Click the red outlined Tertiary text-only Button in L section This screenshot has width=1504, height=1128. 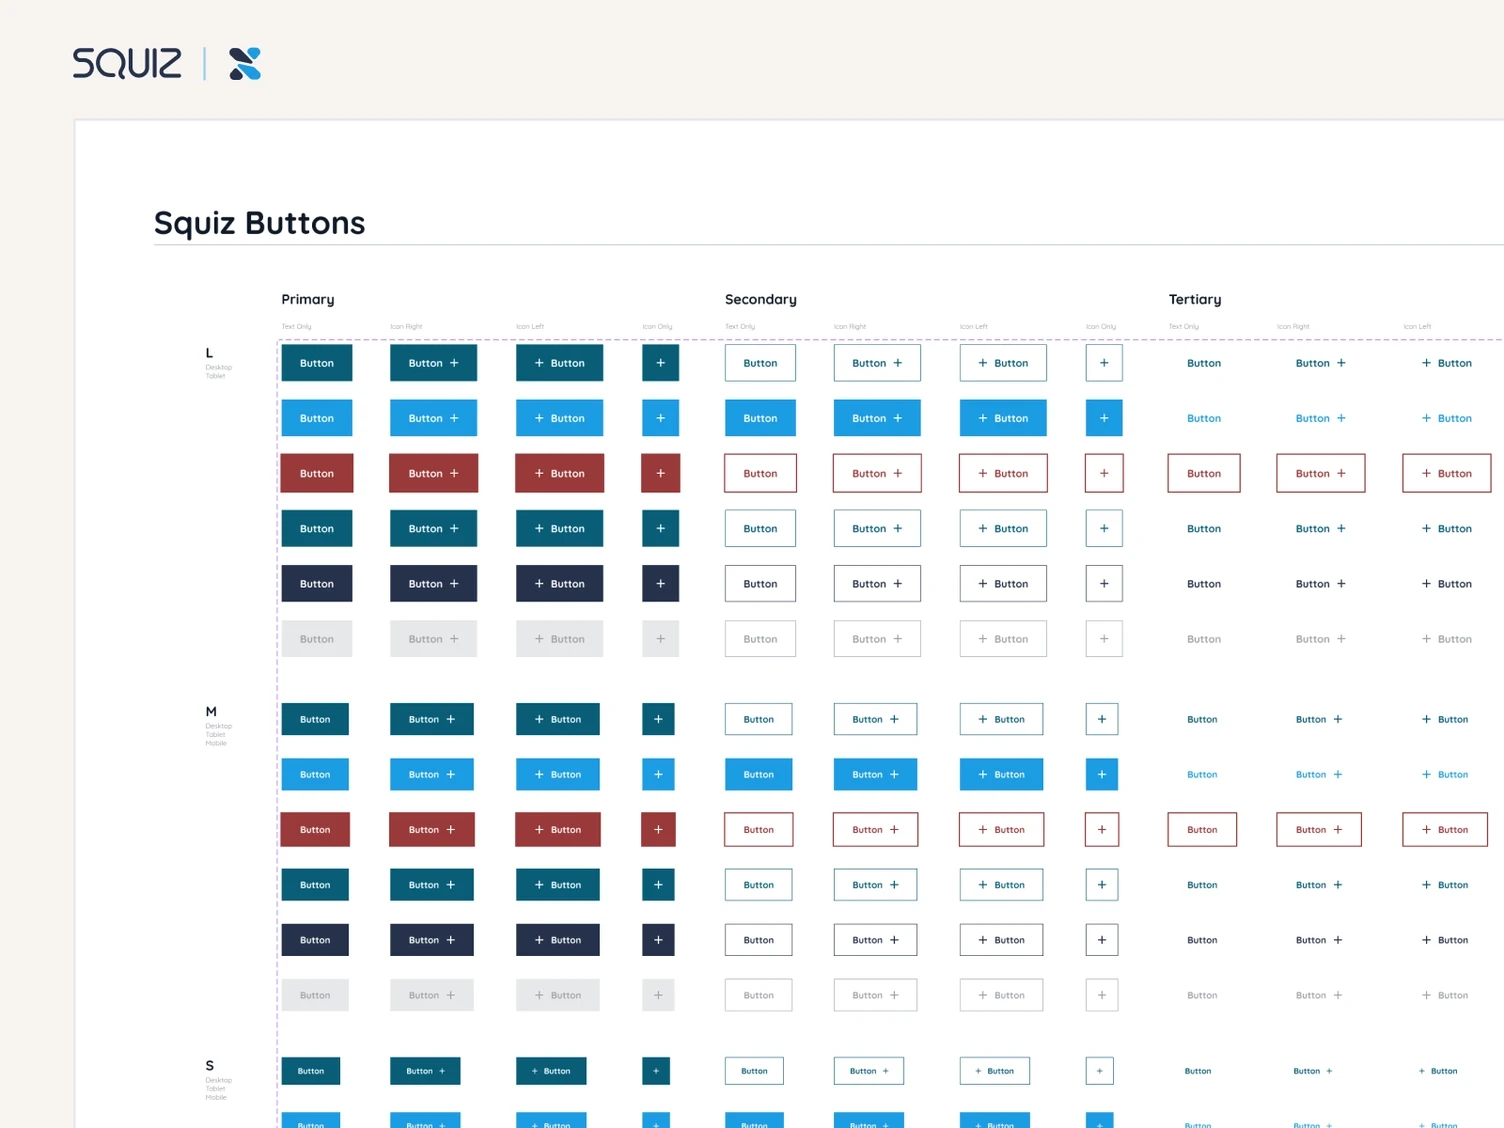[1204, 473]
